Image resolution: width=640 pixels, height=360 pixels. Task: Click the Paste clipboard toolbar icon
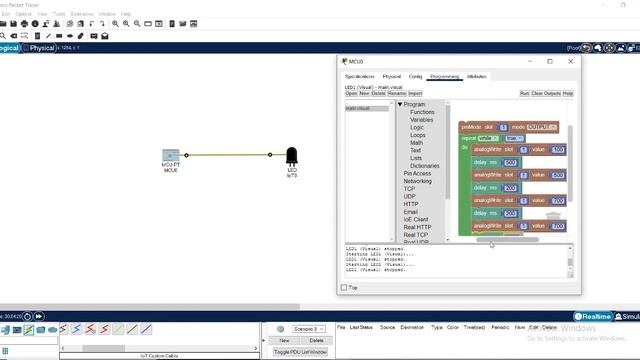80,24
